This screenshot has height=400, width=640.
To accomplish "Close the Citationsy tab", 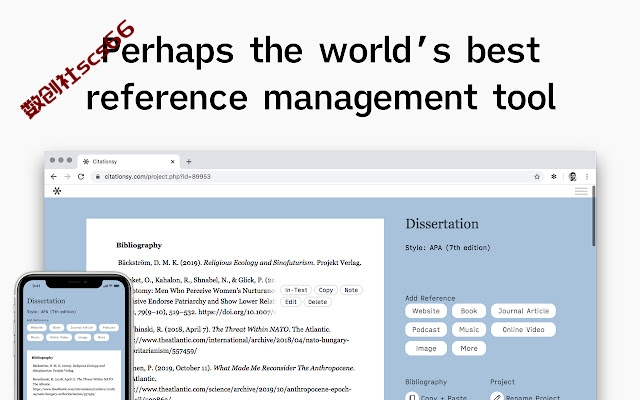I will point(172,162).
